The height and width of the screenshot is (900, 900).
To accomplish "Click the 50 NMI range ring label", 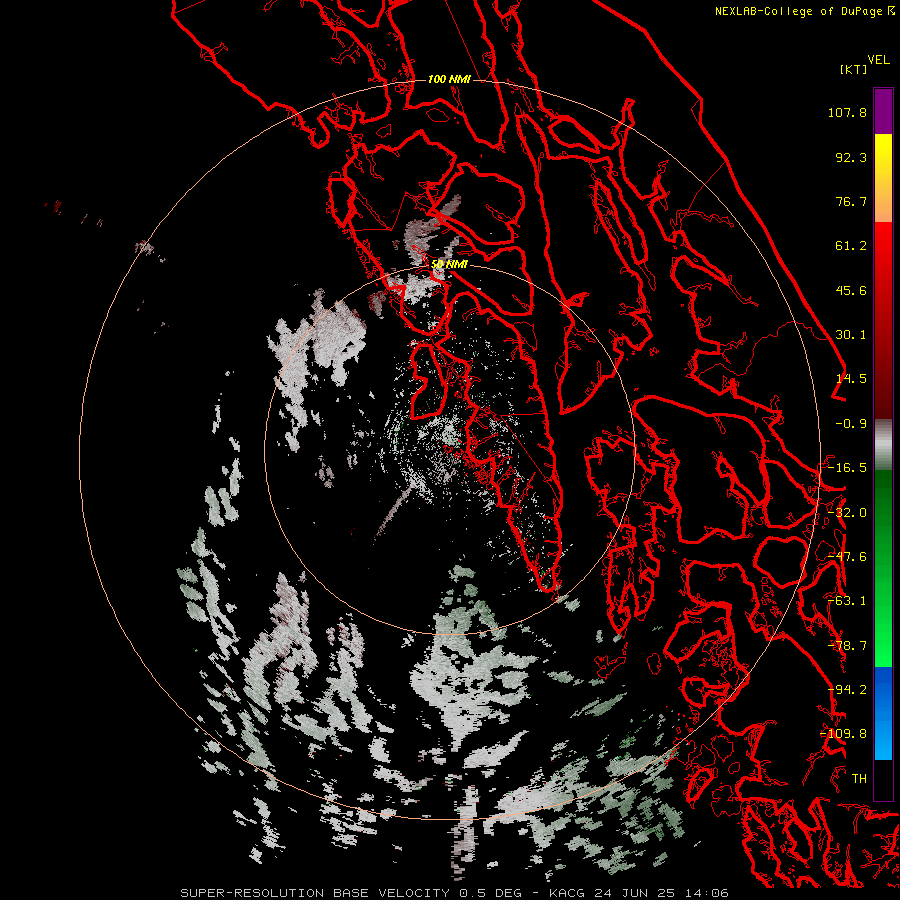I will point(449,264).
